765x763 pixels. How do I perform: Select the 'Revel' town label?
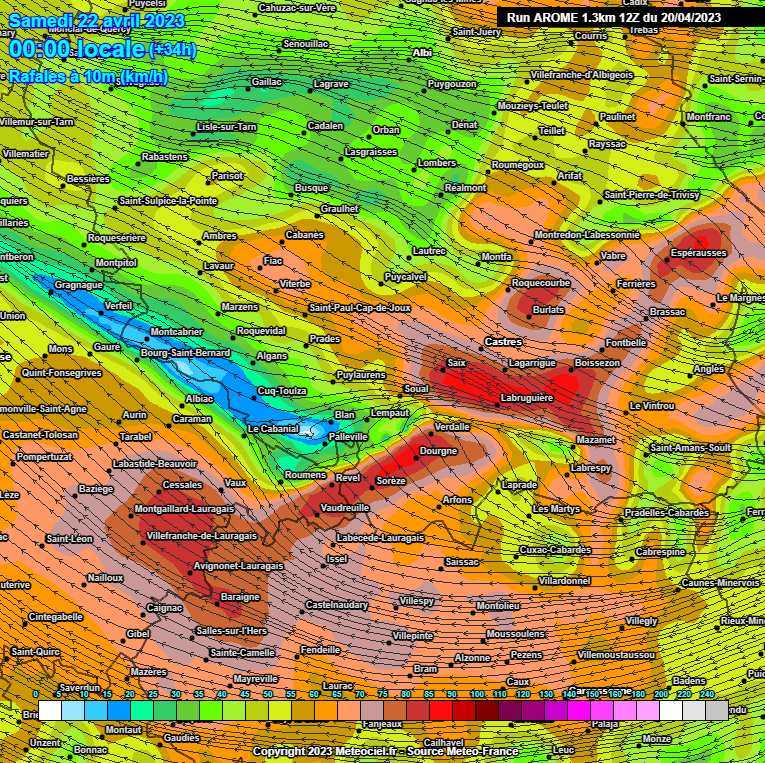click(348, 478)
